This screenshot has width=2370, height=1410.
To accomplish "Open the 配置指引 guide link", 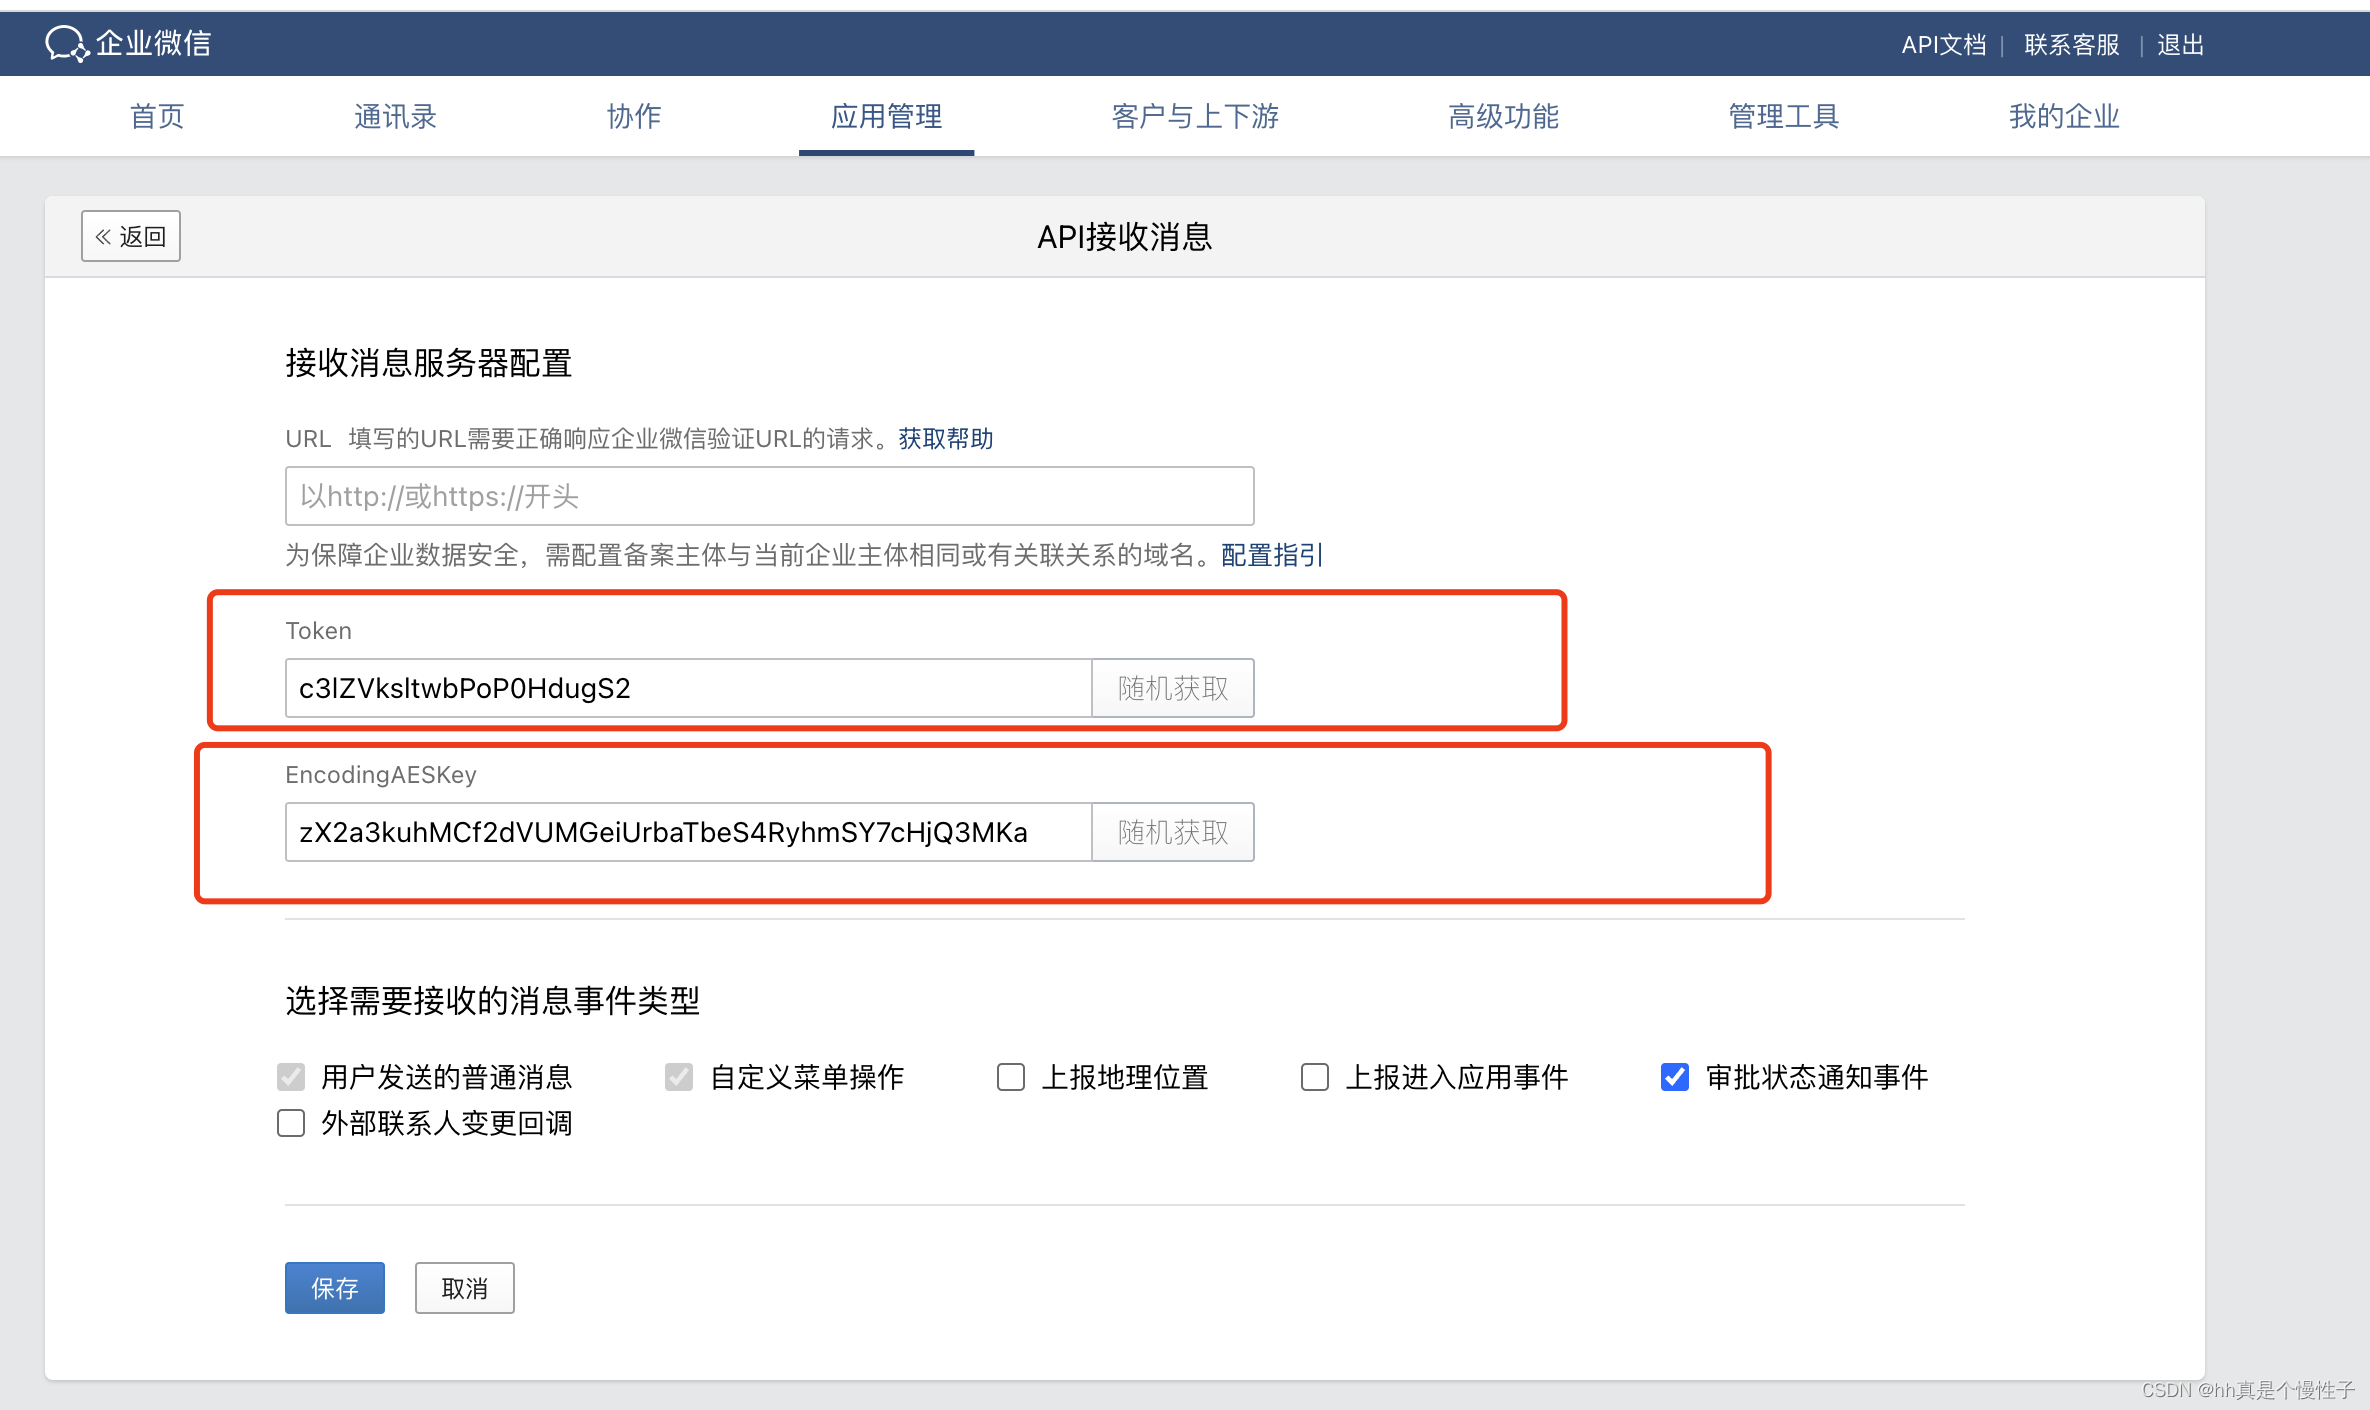I will pos(1271,555).
